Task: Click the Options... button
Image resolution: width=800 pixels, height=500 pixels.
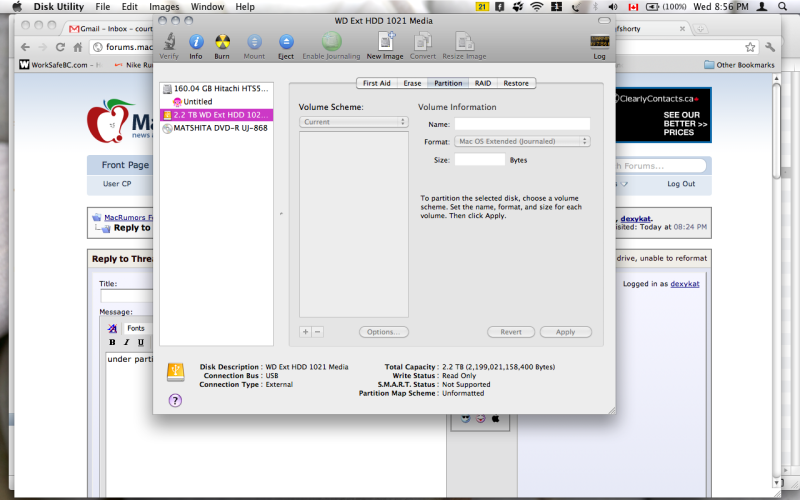Action: pyautogui.click(x=384, y=332)
